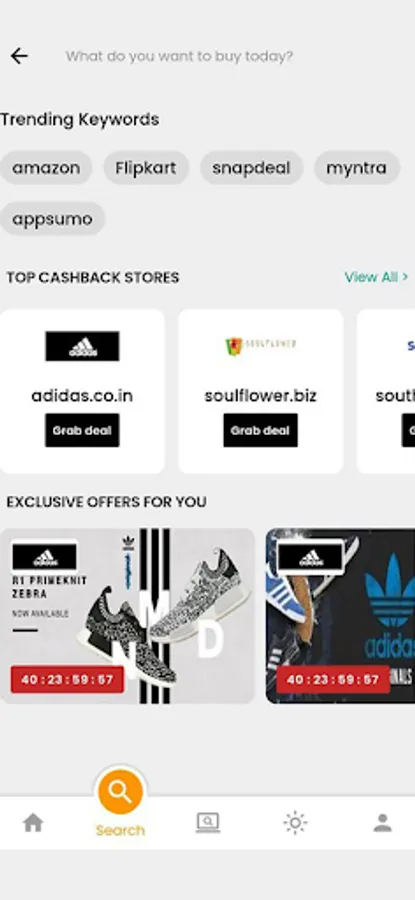This screenshot has width=415, height=900.
Task: Tap the back arrow icon
Action: click(x=19, y=56)
